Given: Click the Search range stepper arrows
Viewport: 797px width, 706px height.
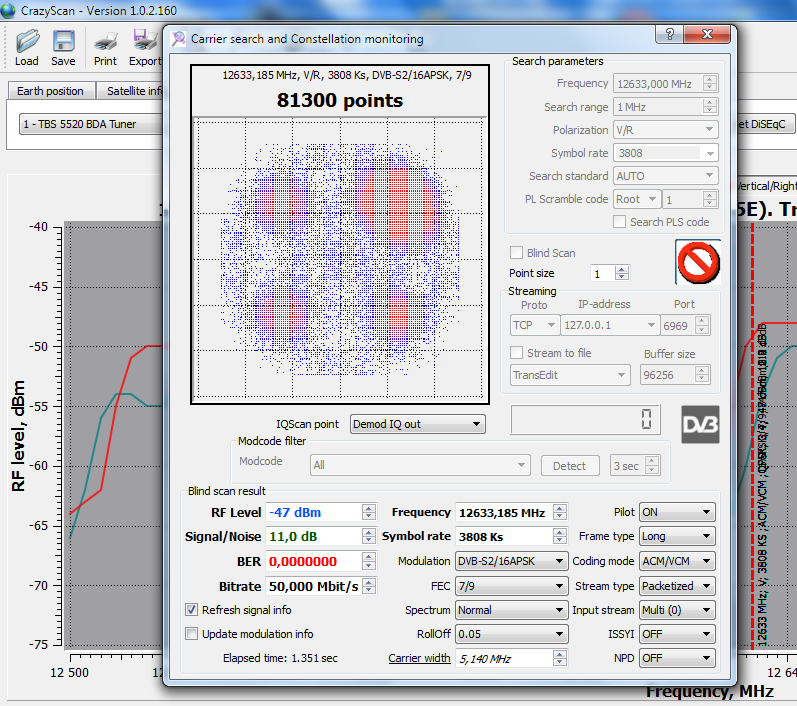Looking at the screenshot, I should point(710,107).
